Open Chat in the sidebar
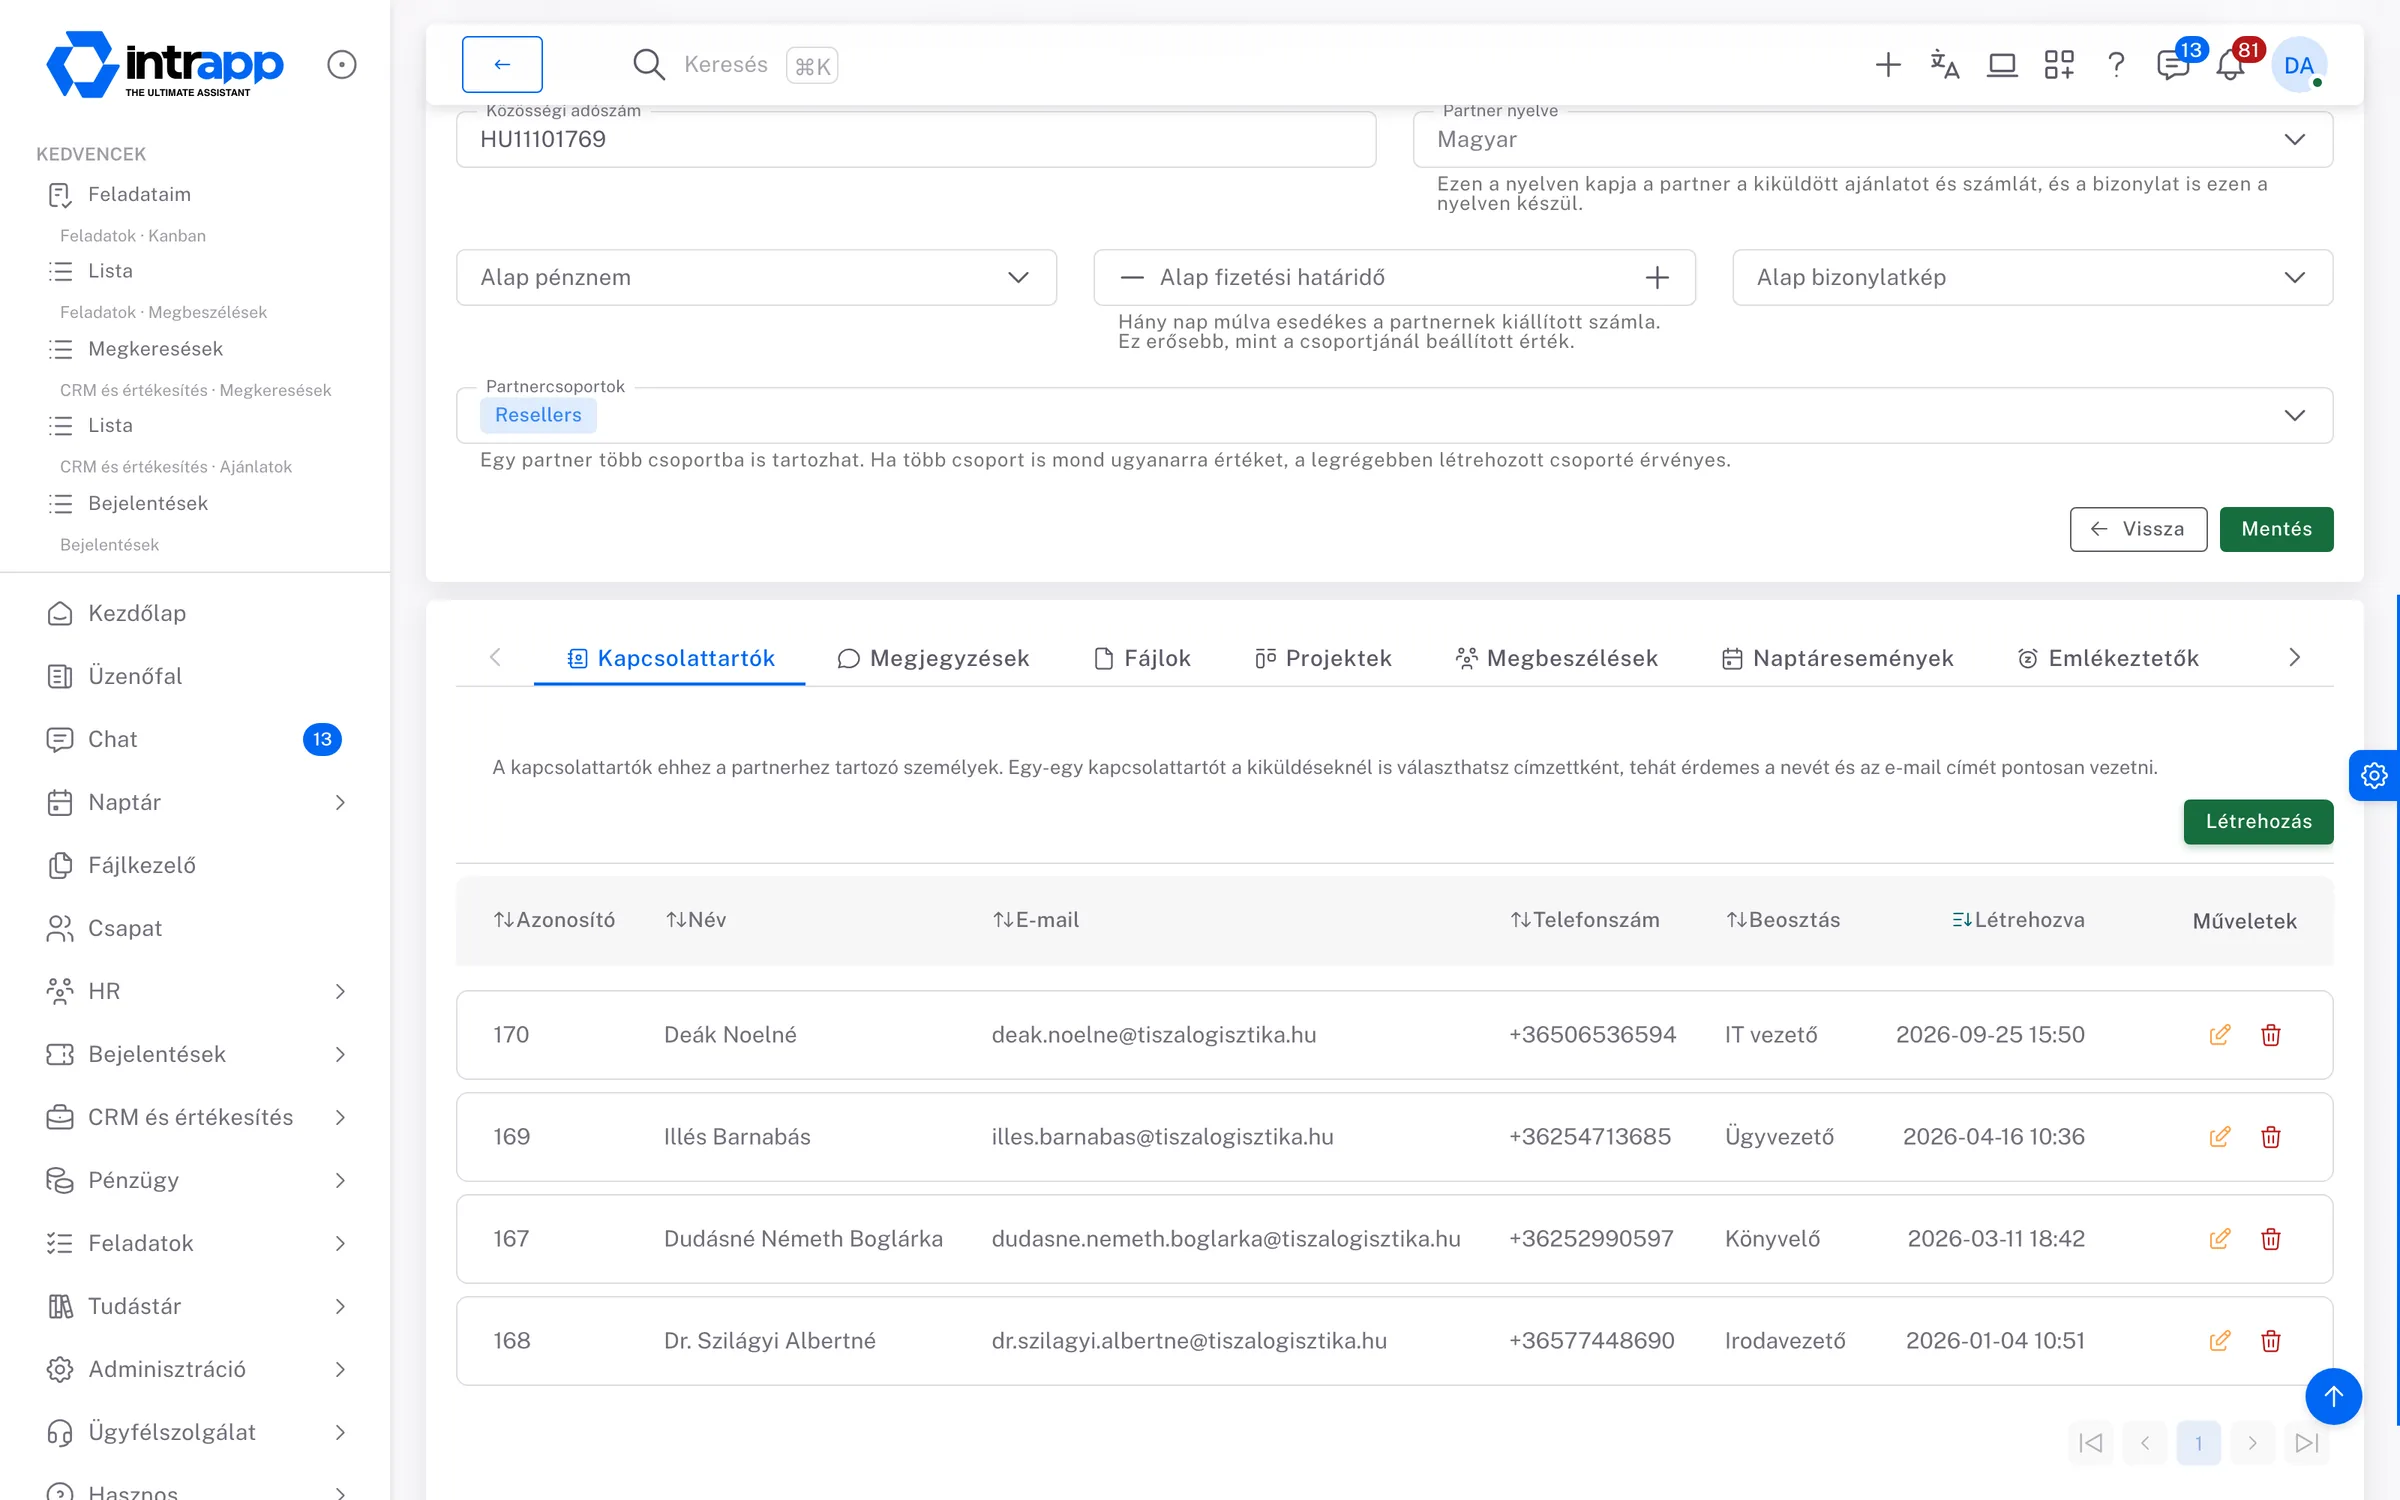This screenshot has width=2400, height=1500. [195, 739]
